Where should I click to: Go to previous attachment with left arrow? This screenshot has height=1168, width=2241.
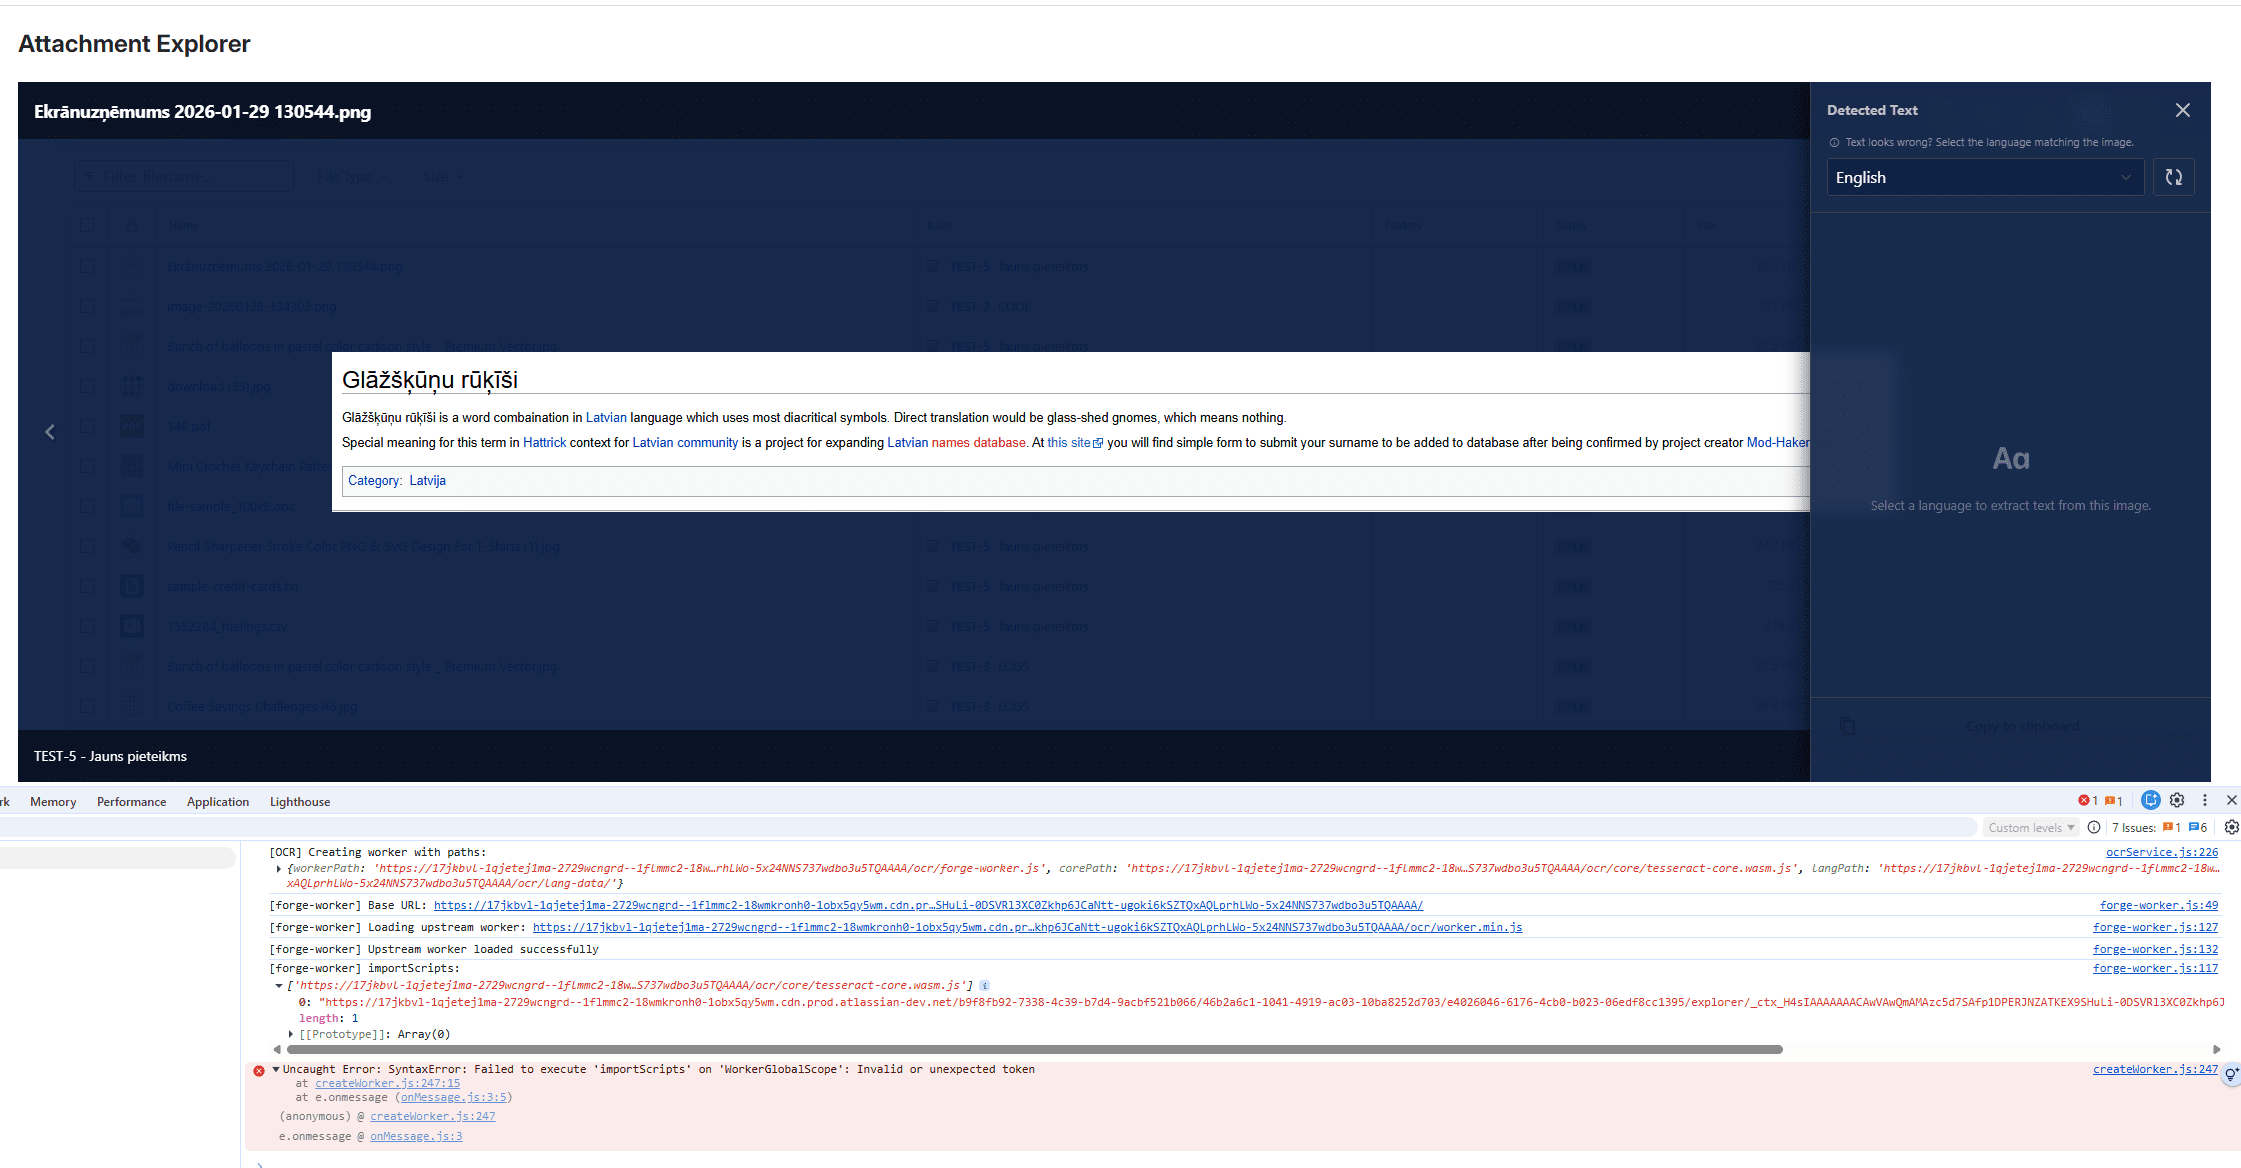point(50,432)
